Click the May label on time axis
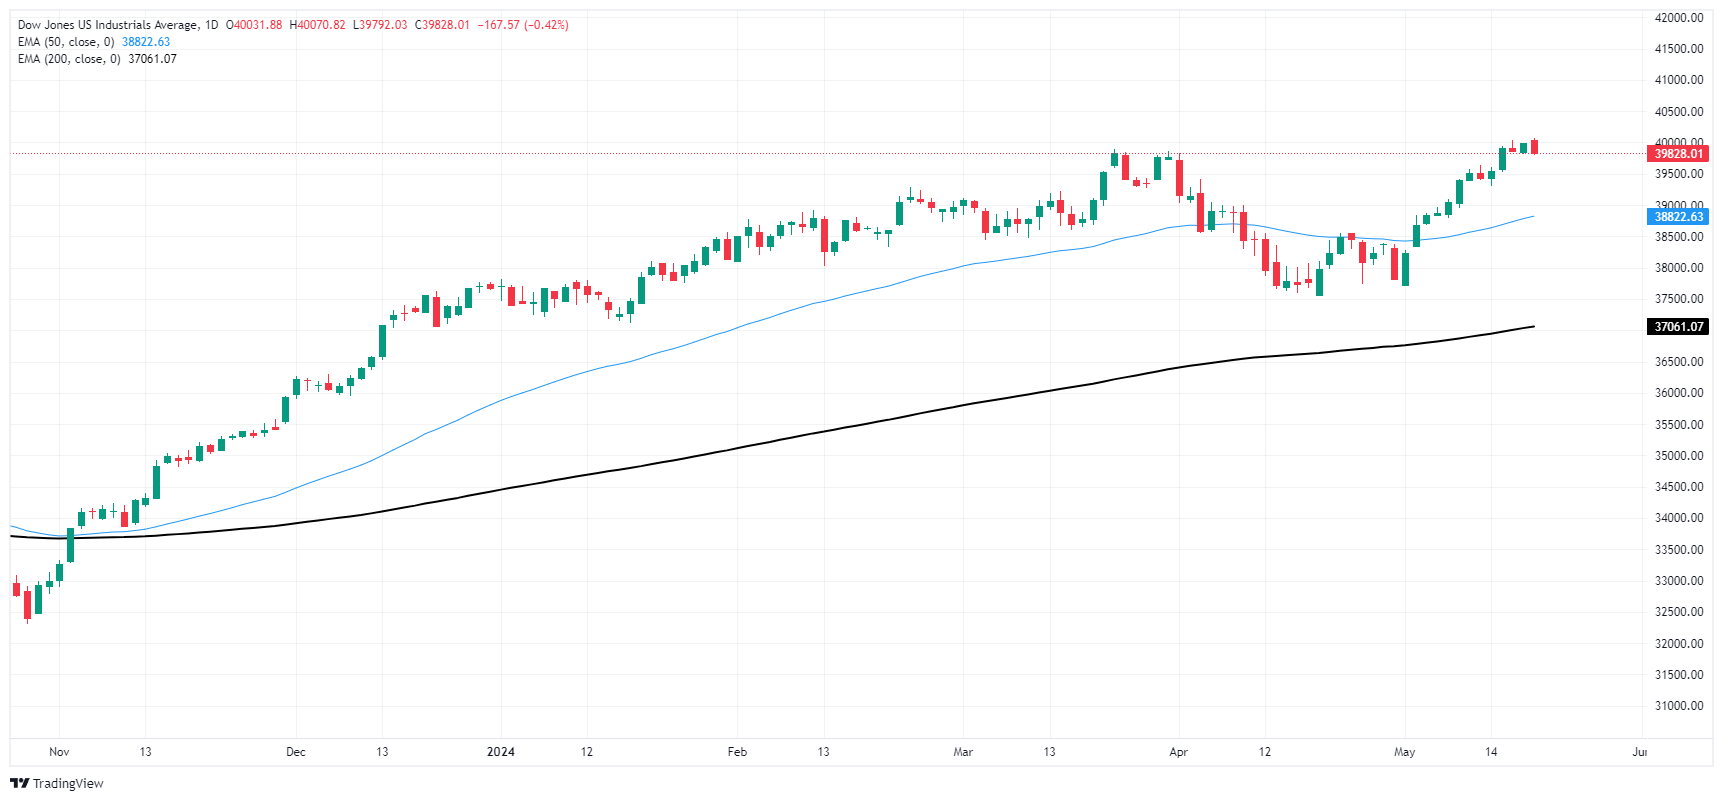1723x801 pixels. 1404,752
